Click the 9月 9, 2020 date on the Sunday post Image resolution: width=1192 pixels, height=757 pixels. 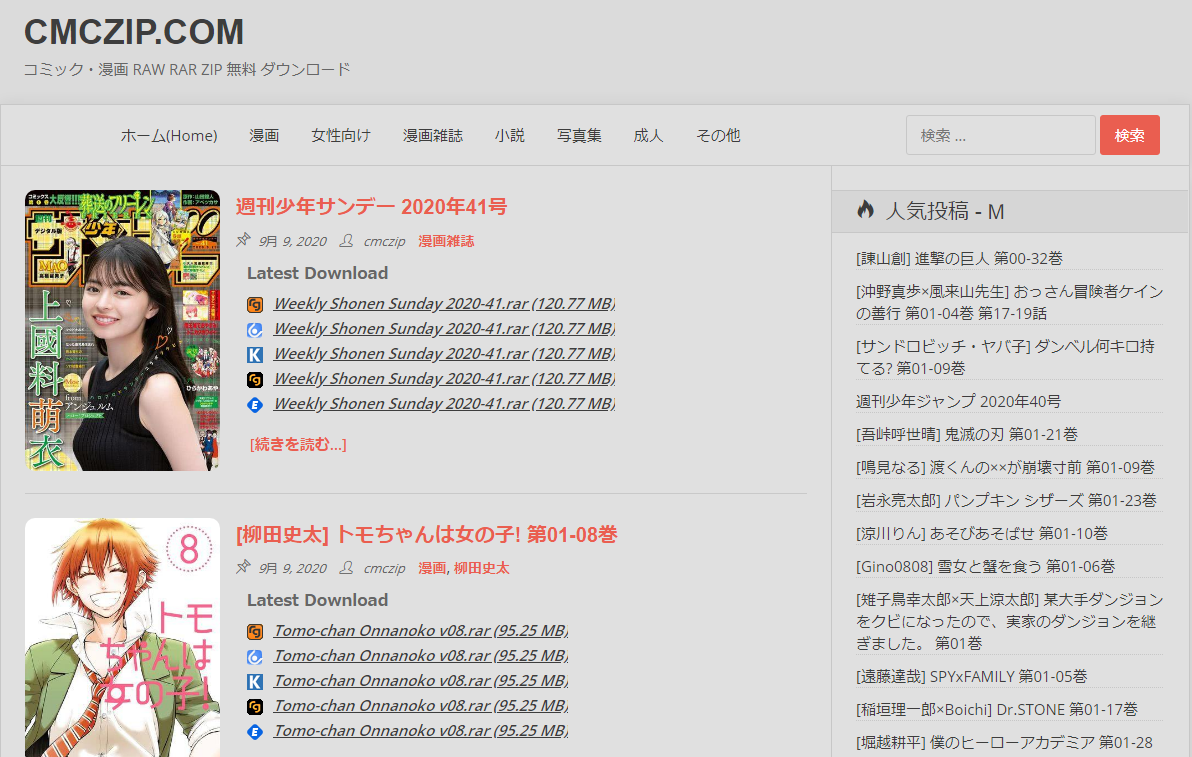293,241
